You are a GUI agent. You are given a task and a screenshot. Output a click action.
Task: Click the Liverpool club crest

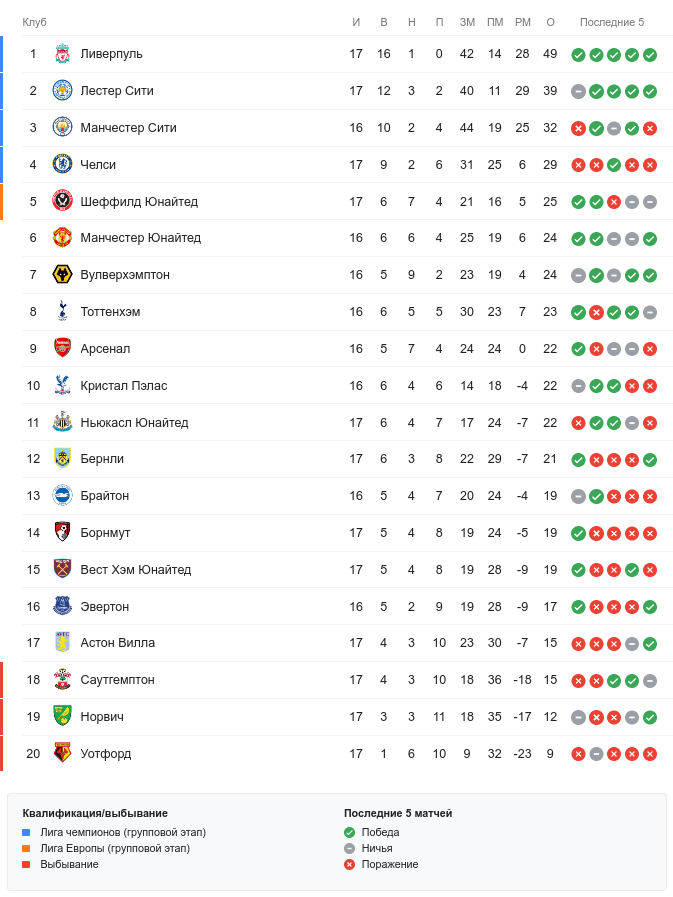coord(62,54)
